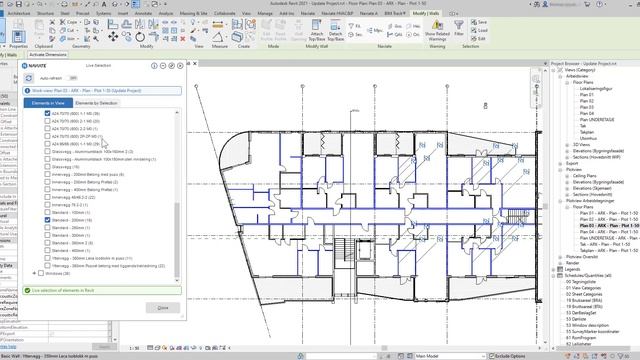The image size is (640, 360).
Task: Click the Naviate panel list vertical scrollbar
Action: point(177,239)
